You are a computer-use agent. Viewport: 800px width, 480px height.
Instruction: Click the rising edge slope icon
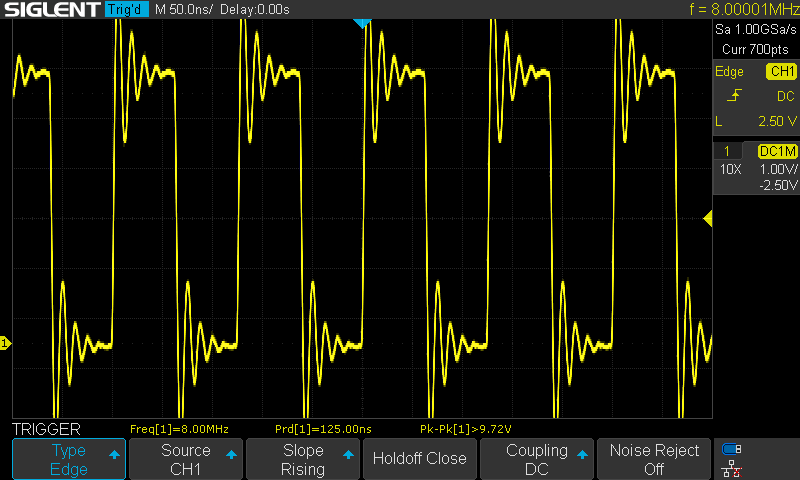point(734,95)
